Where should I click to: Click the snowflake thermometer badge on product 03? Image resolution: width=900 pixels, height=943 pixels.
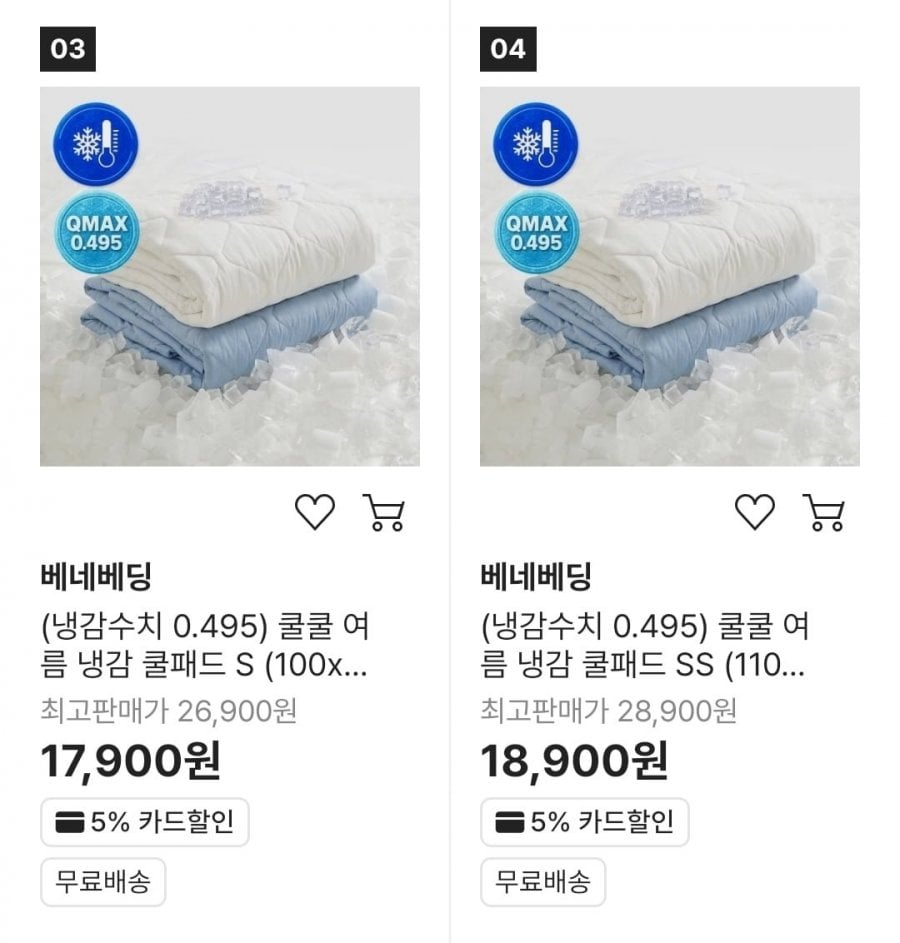point(96,144)
